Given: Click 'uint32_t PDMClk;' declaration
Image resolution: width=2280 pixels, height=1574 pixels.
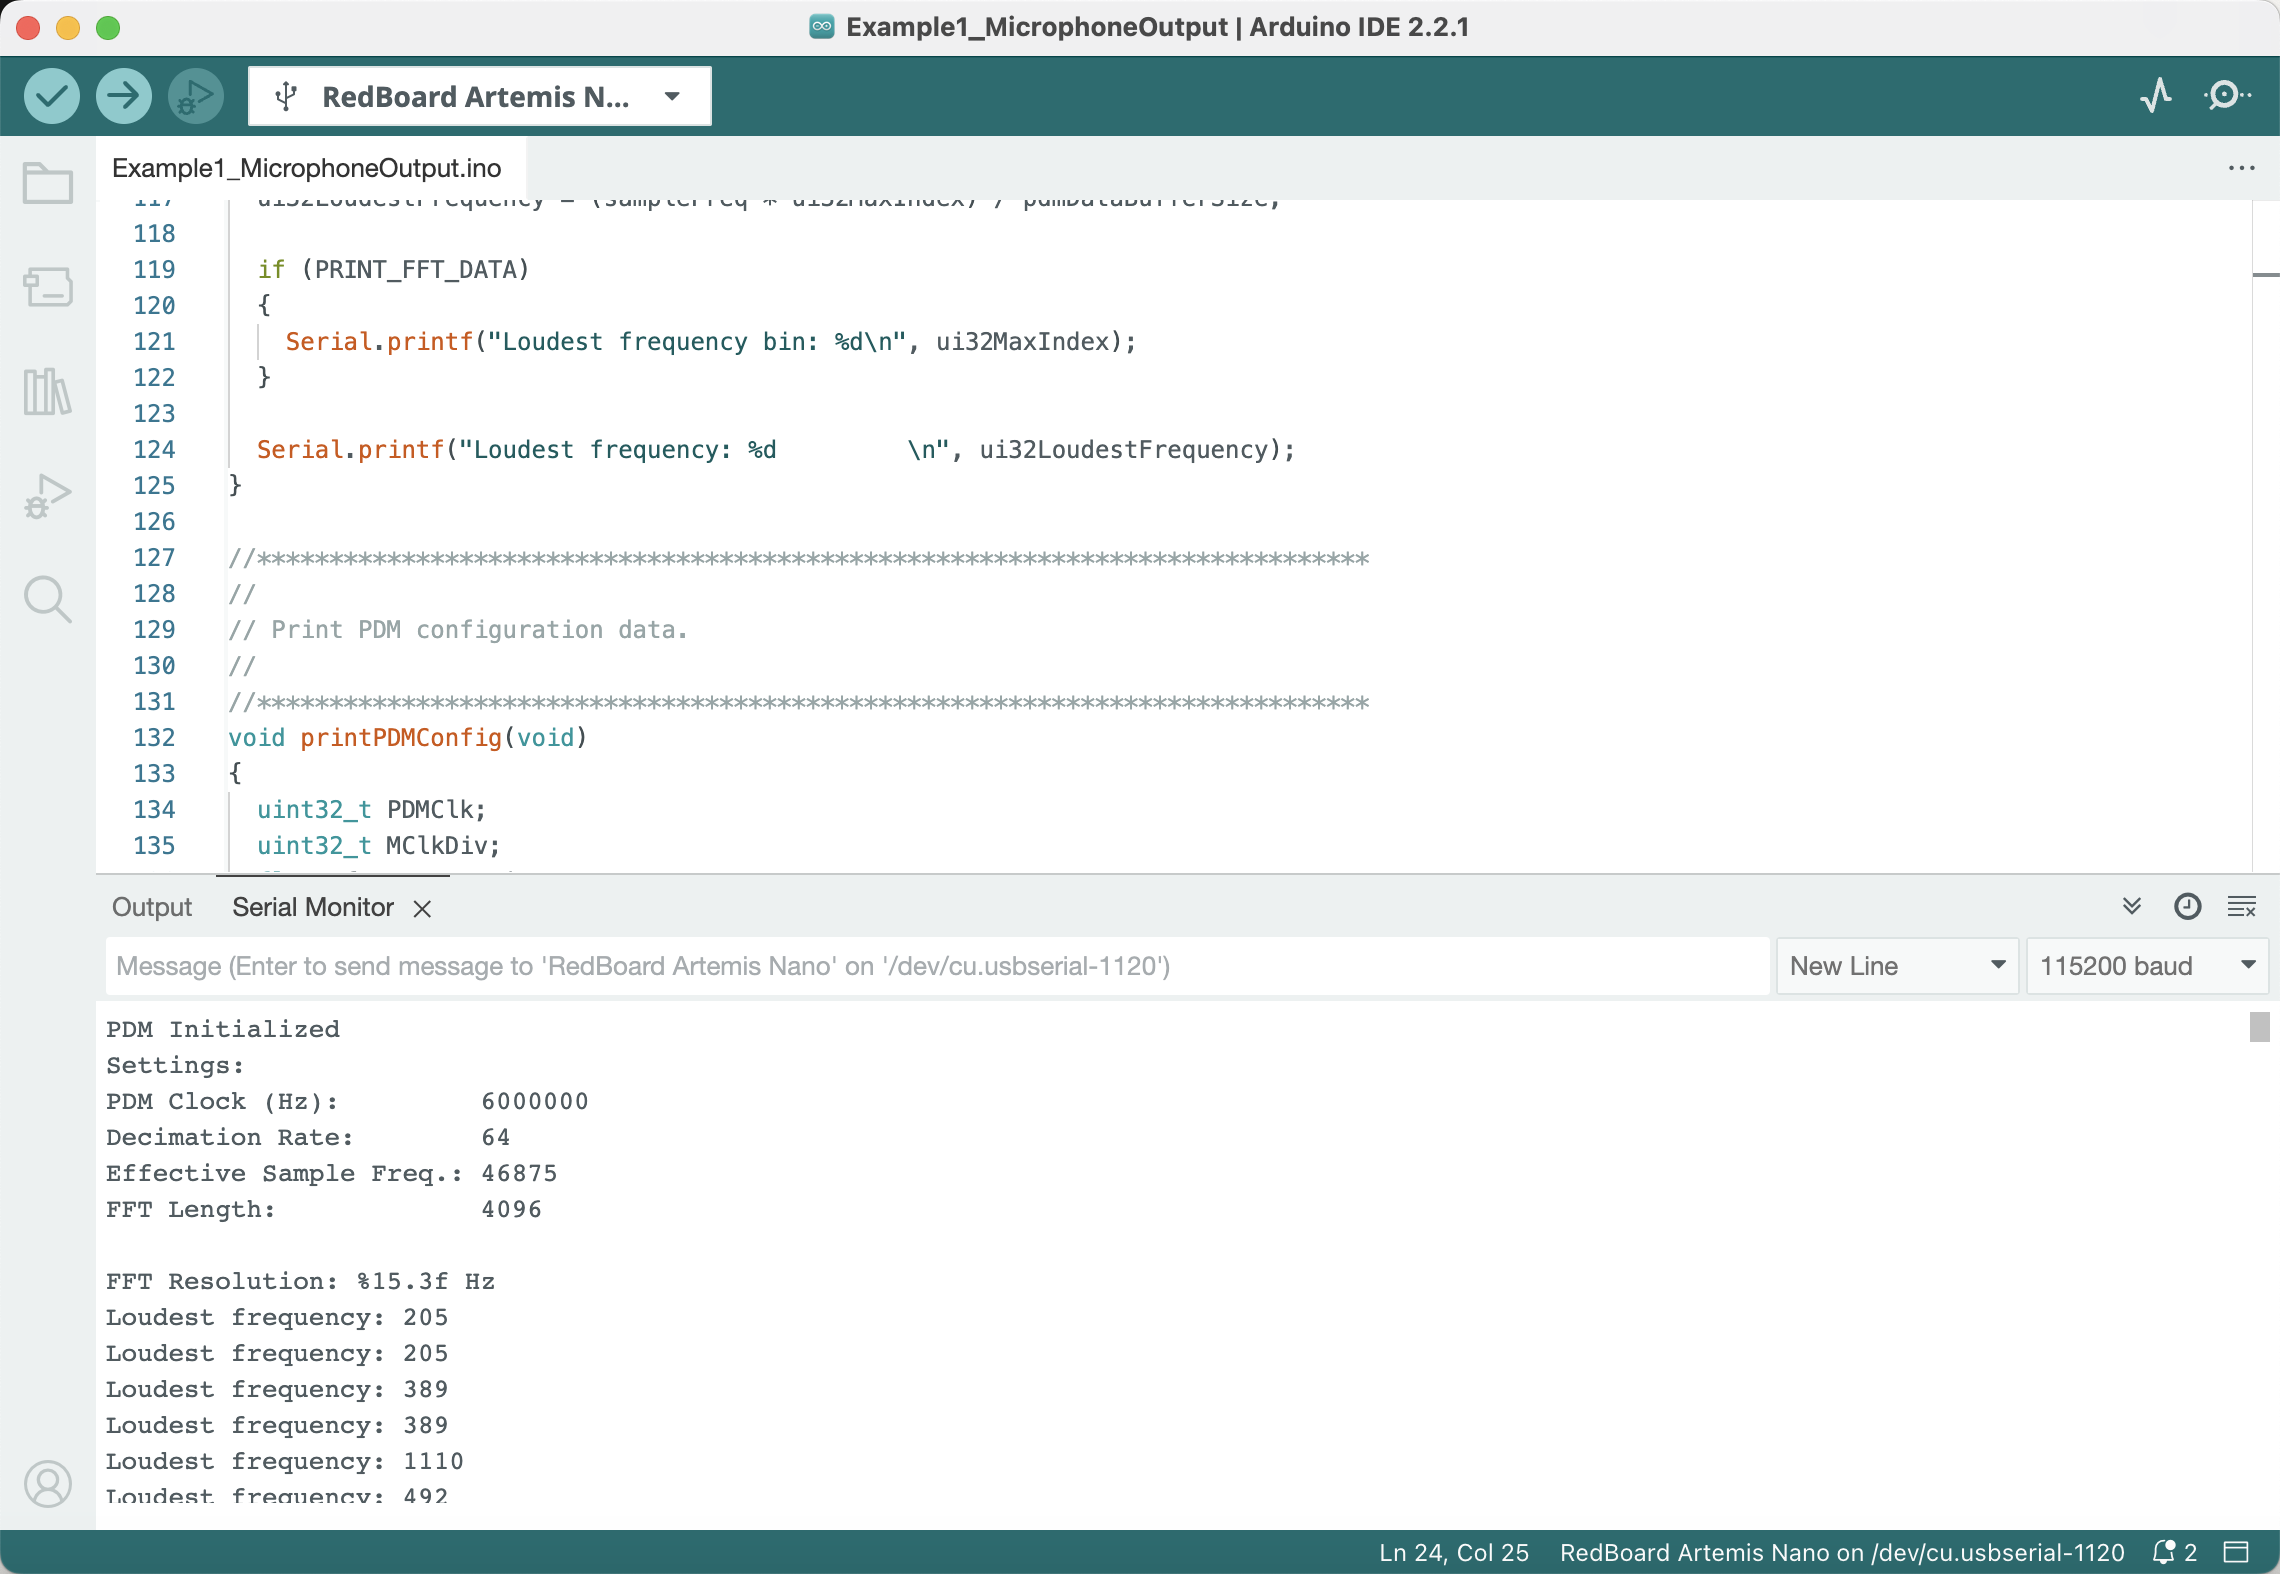Looking at the screenshot, I should [371, 810].
